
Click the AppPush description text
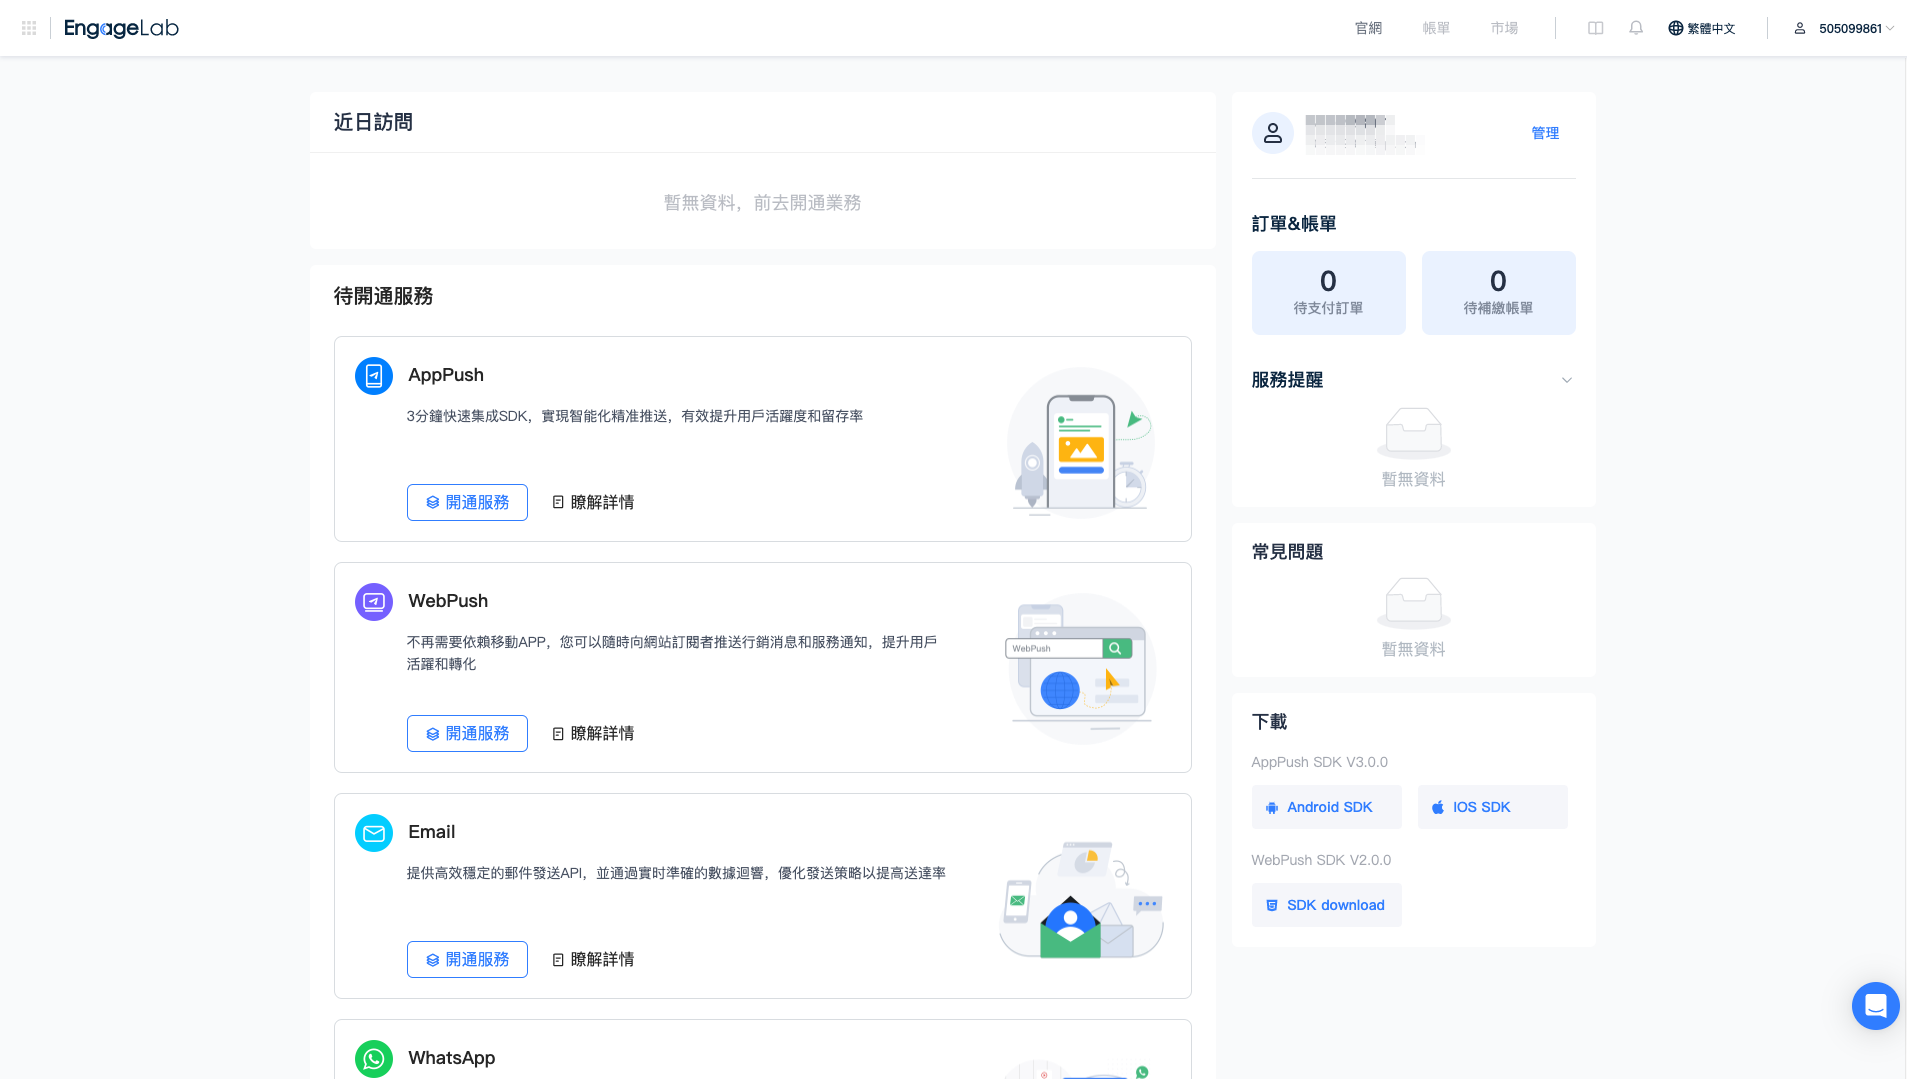[635, 416]
